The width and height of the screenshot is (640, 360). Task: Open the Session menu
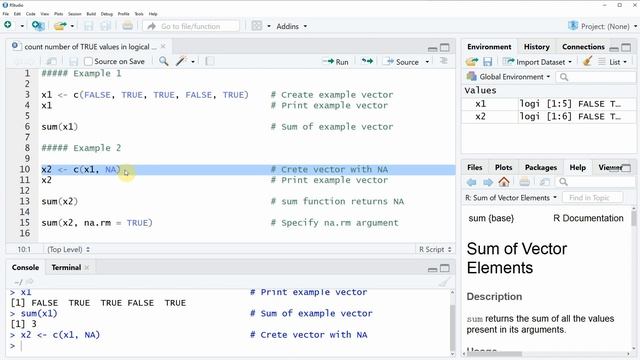75,14
